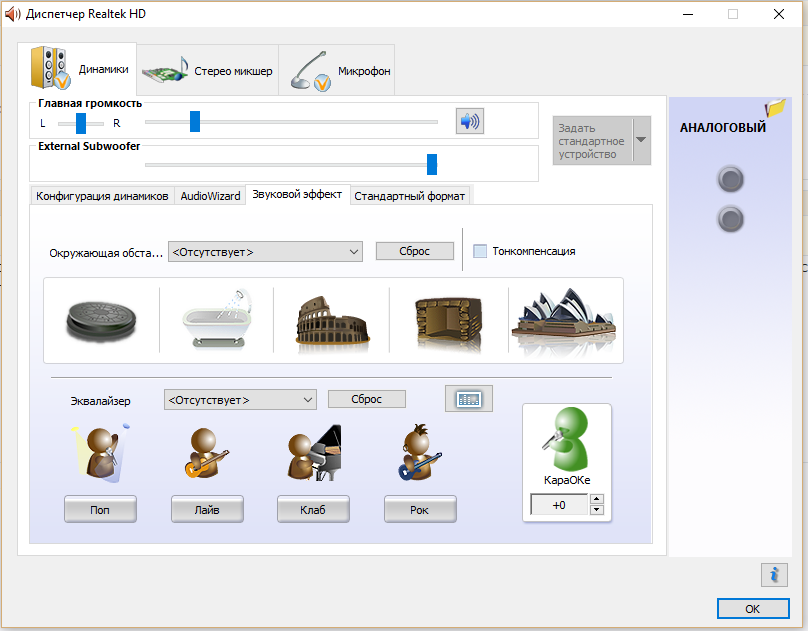Apply the Клаб equalizer preset button
The height and width of the screenshot is (631, 808).
pyautogui.click(x=313, y=509)
